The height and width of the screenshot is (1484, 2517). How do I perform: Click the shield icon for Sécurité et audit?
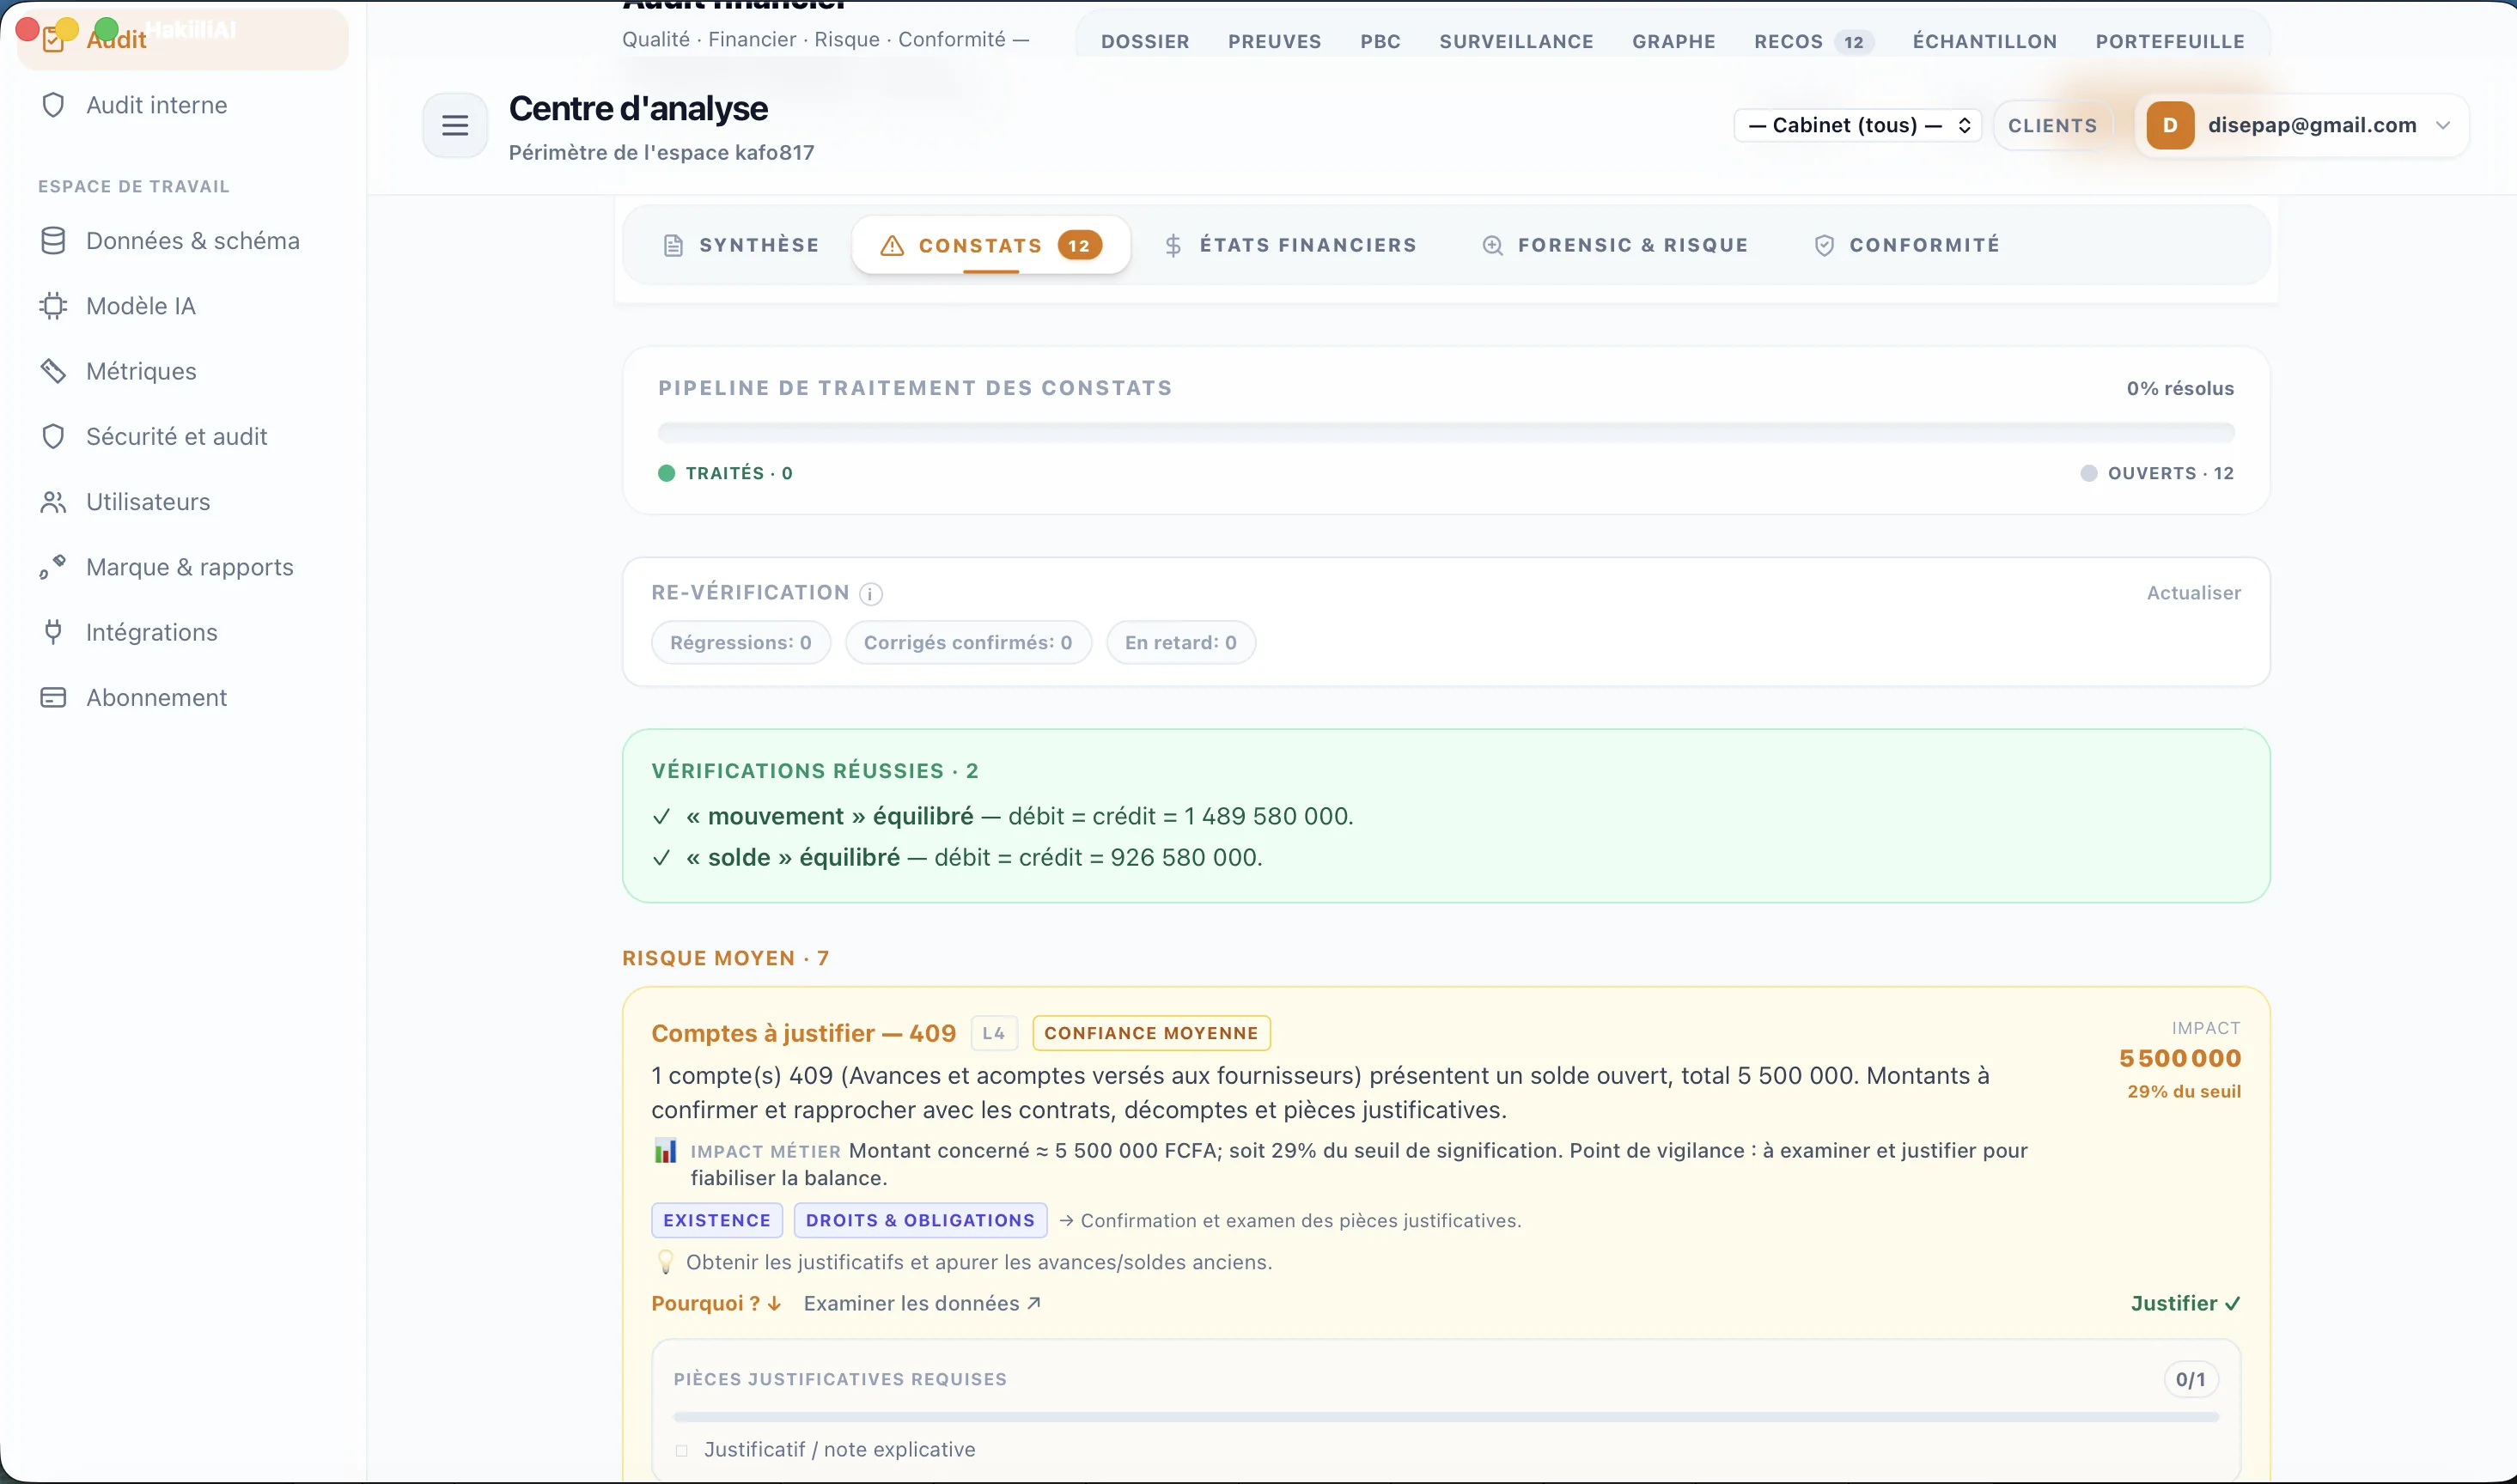click(x=53, y=436)
